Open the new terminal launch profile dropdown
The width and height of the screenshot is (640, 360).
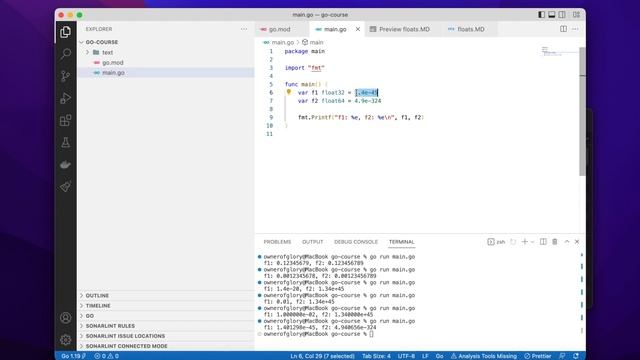coord(532,242)
